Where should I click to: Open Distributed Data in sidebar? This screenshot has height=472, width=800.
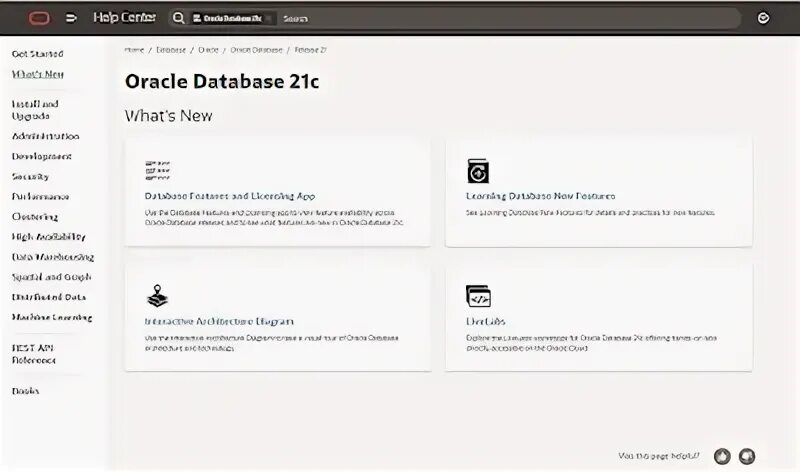coord(48,297)
